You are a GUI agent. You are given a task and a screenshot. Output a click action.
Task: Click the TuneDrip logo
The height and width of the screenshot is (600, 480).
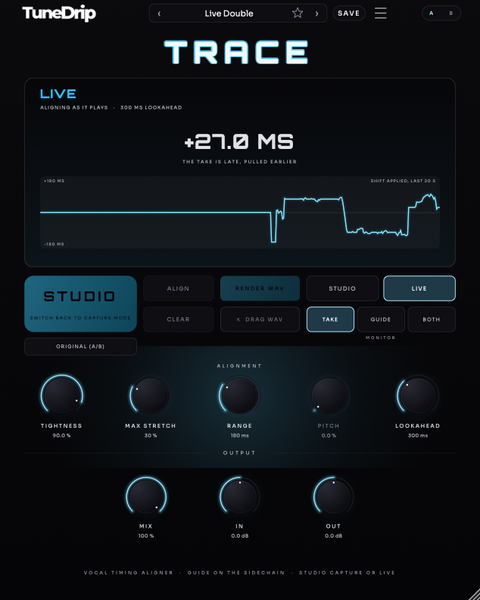click(x=59, y=13)
